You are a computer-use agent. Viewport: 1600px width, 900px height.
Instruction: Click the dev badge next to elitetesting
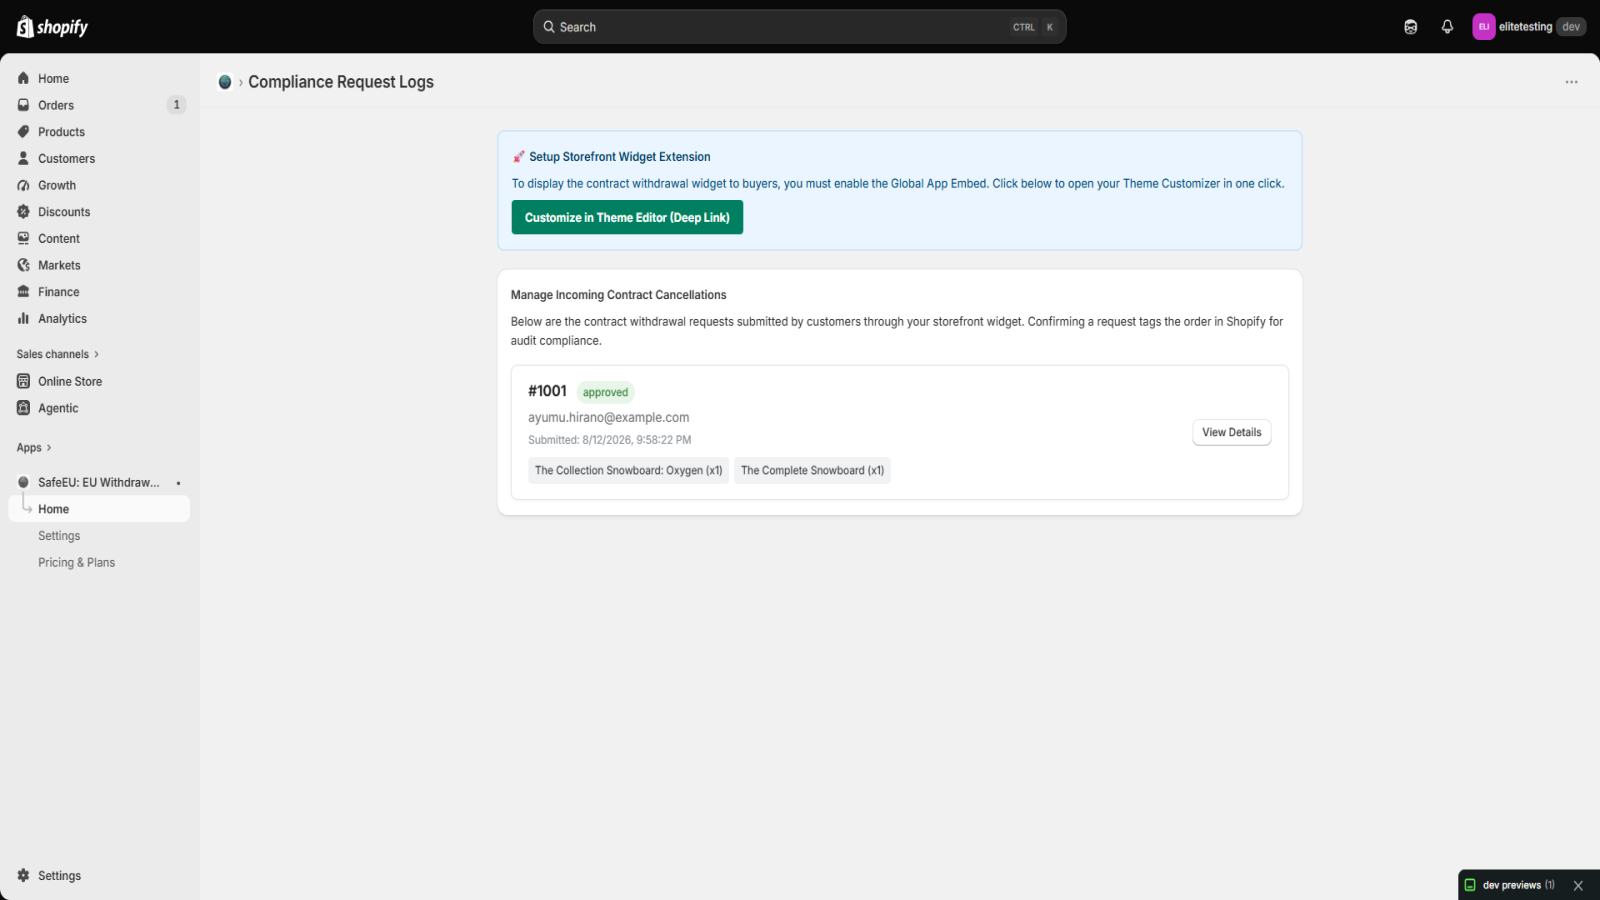tap(1571, 27)
